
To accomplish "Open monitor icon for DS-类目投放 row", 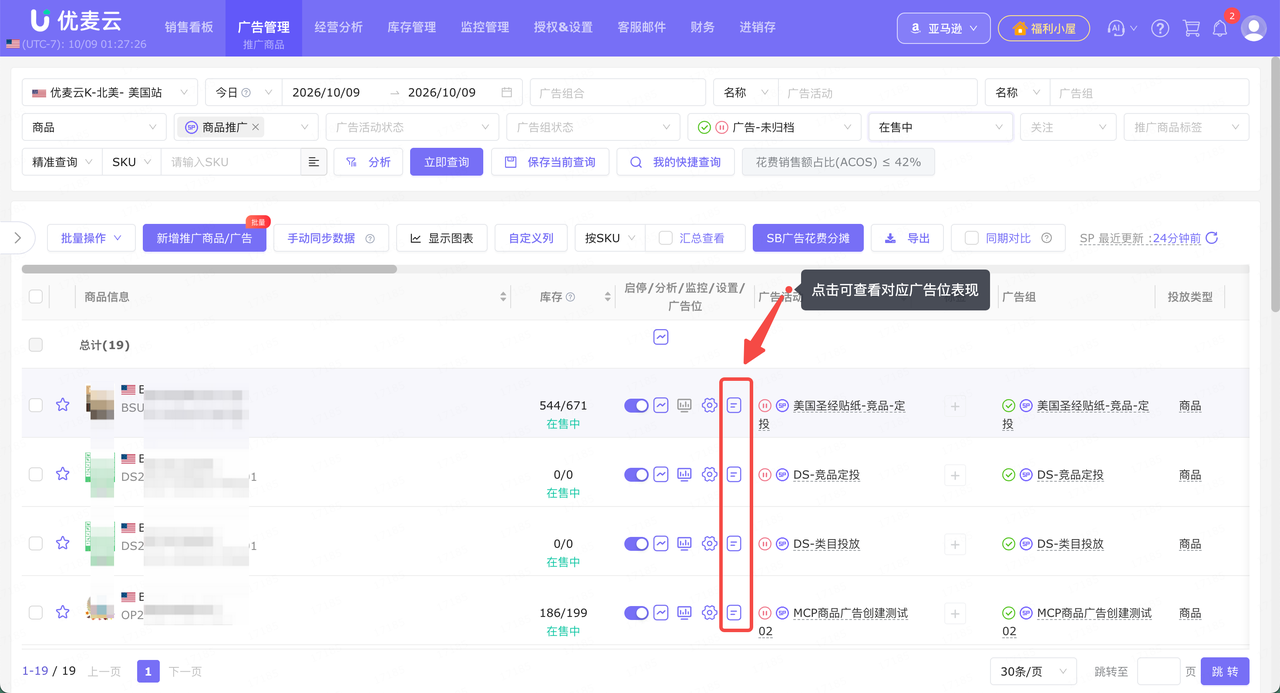I will [x=685, y=543].
